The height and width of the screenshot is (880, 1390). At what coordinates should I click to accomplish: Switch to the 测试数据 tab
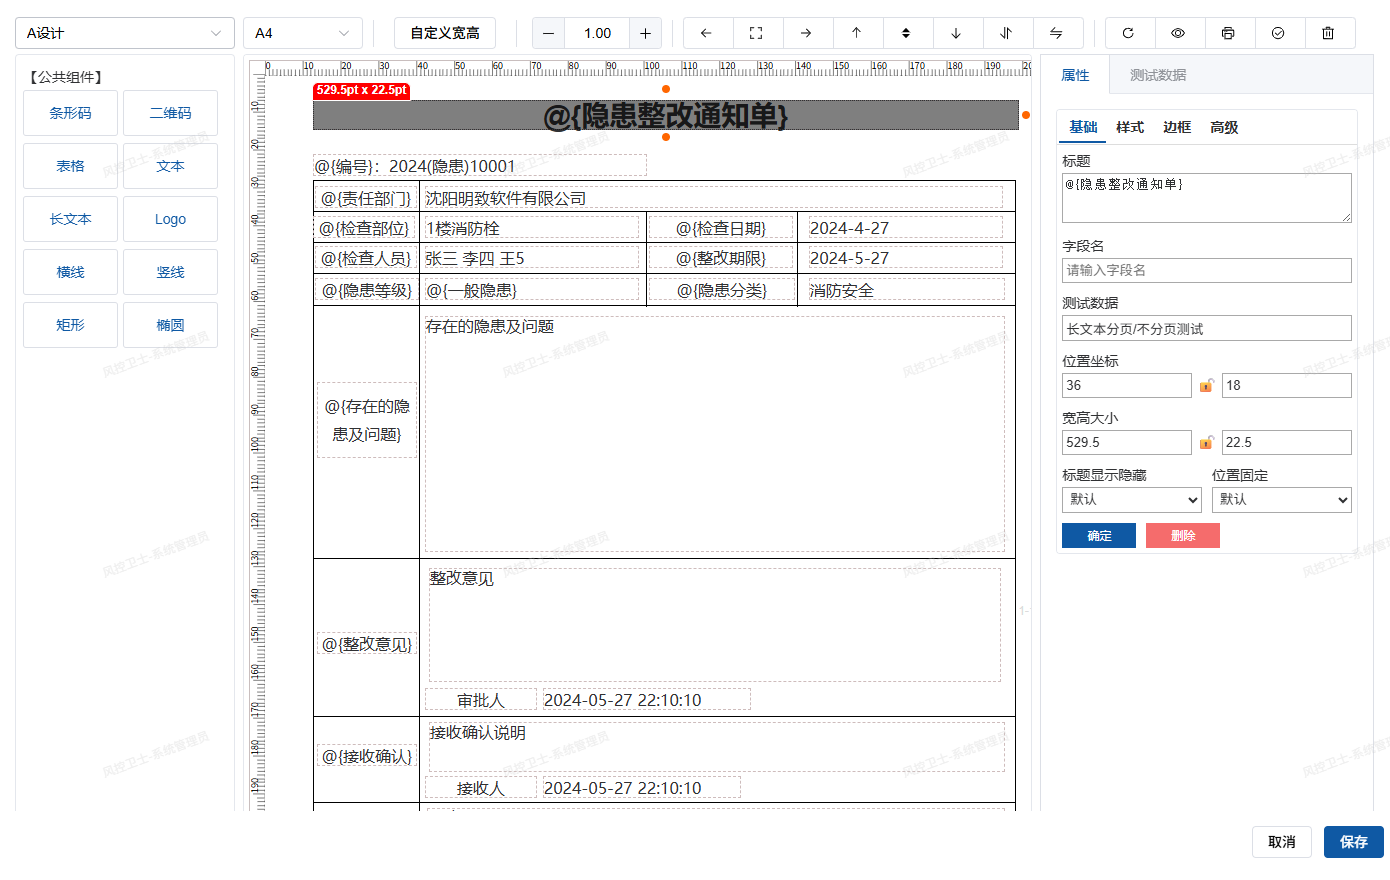[x=1157, y=75]
